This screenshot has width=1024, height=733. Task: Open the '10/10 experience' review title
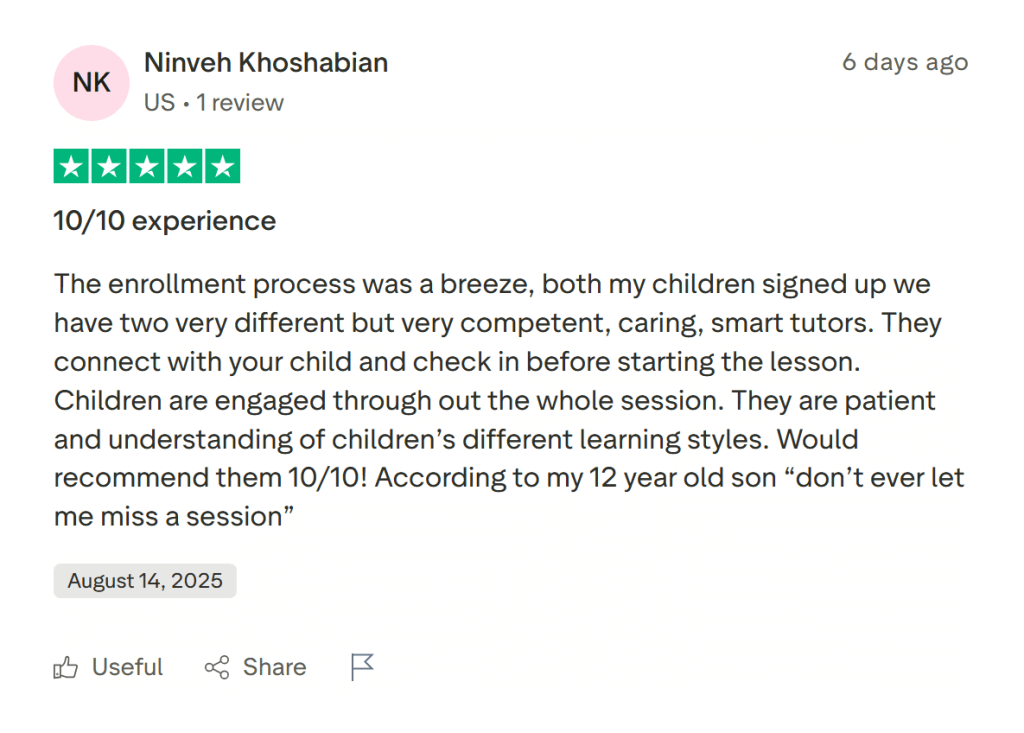(165, 220)
